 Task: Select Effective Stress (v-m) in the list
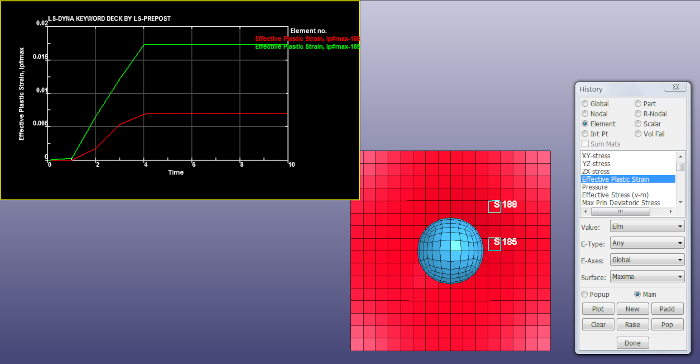(615, 195)
